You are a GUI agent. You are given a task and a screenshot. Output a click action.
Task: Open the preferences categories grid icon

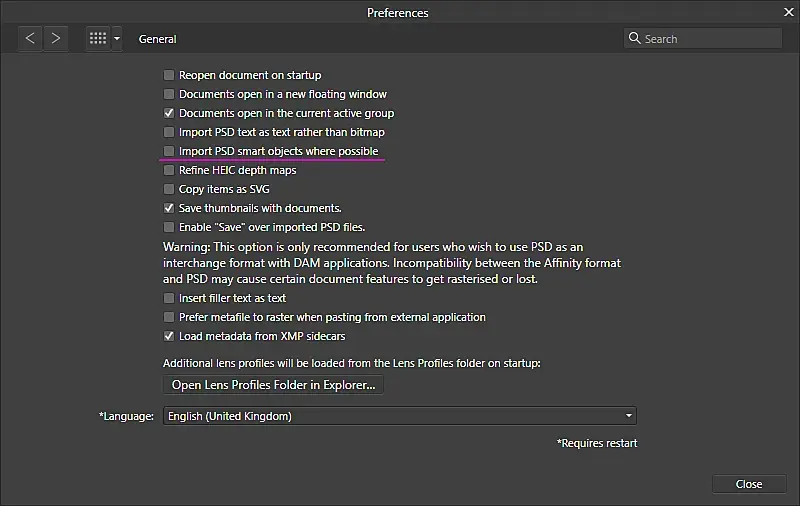coord(98,38)
